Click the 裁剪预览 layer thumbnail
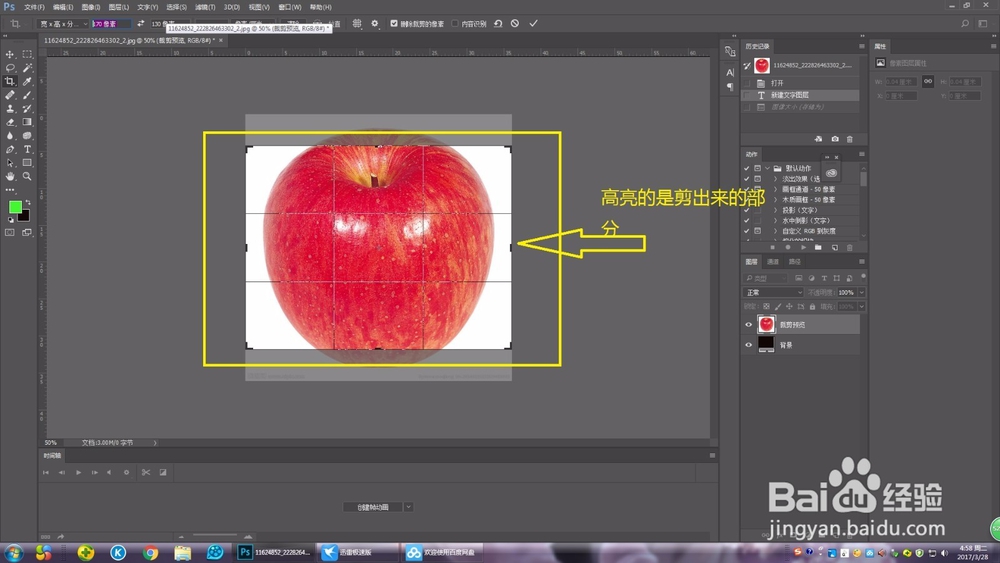This screenshot has width=1000, height=563. click(767, 325)
